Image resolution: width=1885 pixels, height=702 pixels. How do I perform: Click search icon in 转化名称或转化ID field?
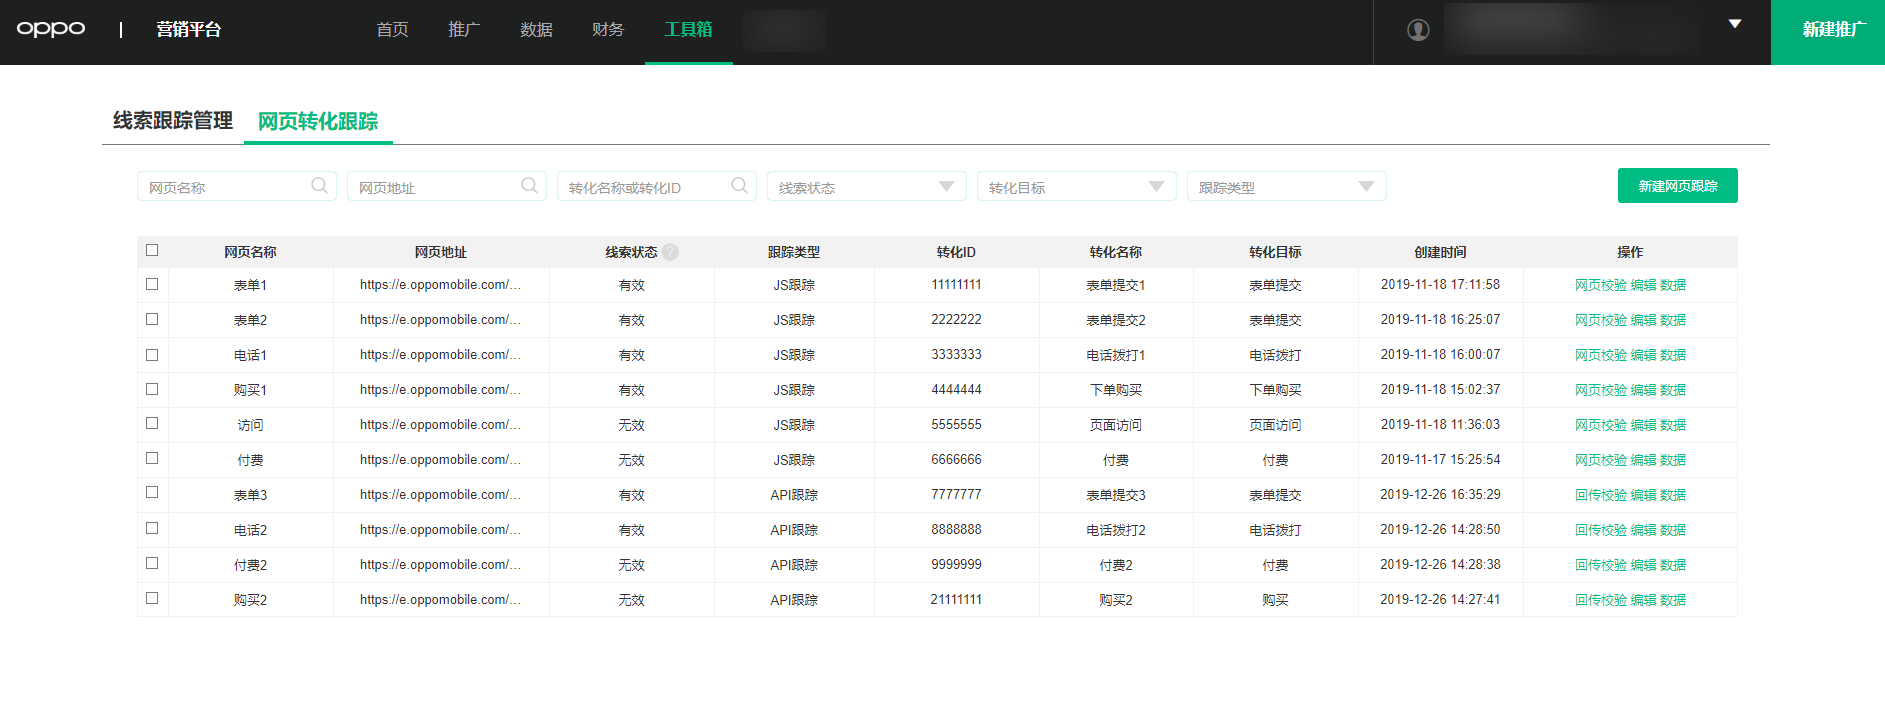point(739,185)
